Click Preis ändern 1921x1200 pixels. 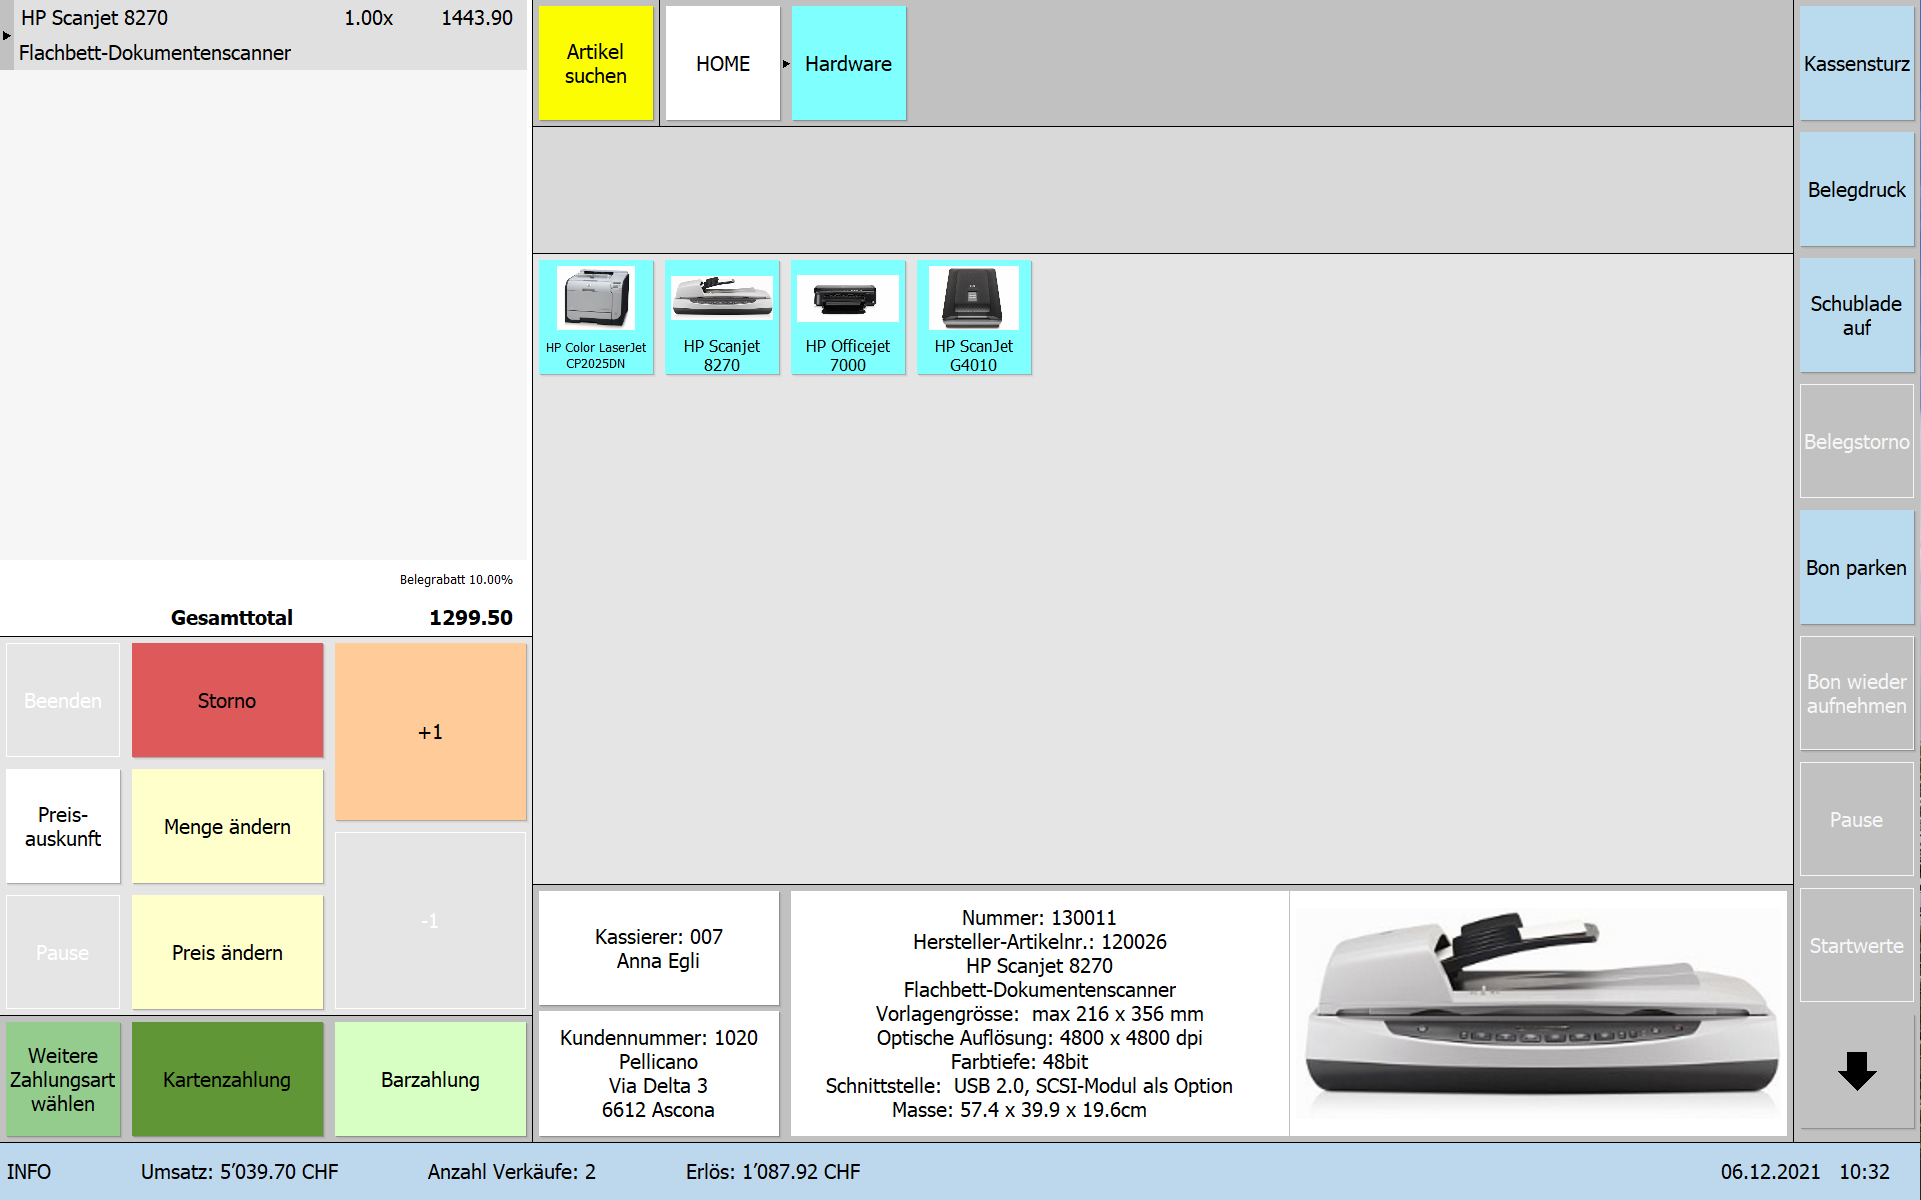(227, 952)
